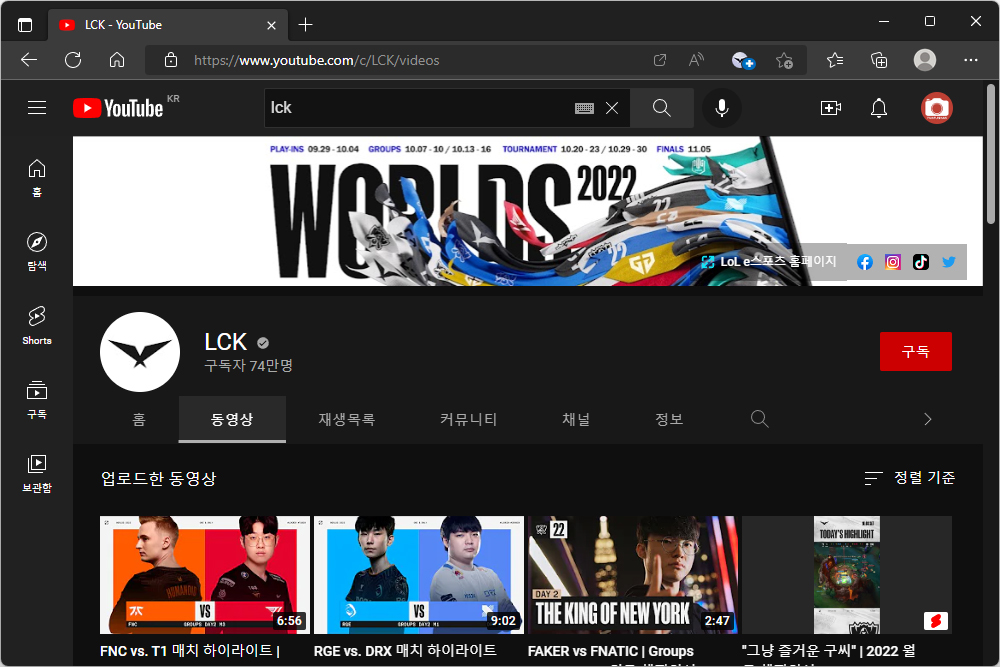Open the 정렬 기준 sort dropdown
The width and height of the screenshot is (1000, 667).
909,478
